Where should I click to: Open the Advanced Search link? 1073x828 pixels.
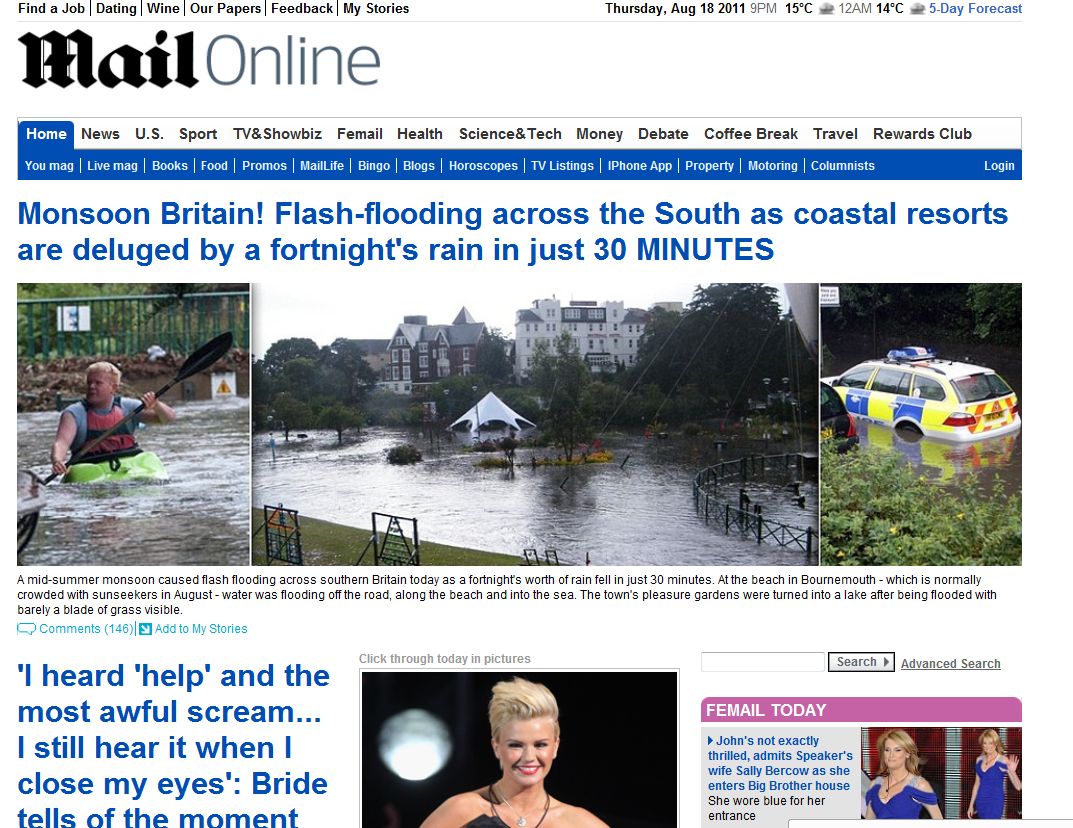951,664
